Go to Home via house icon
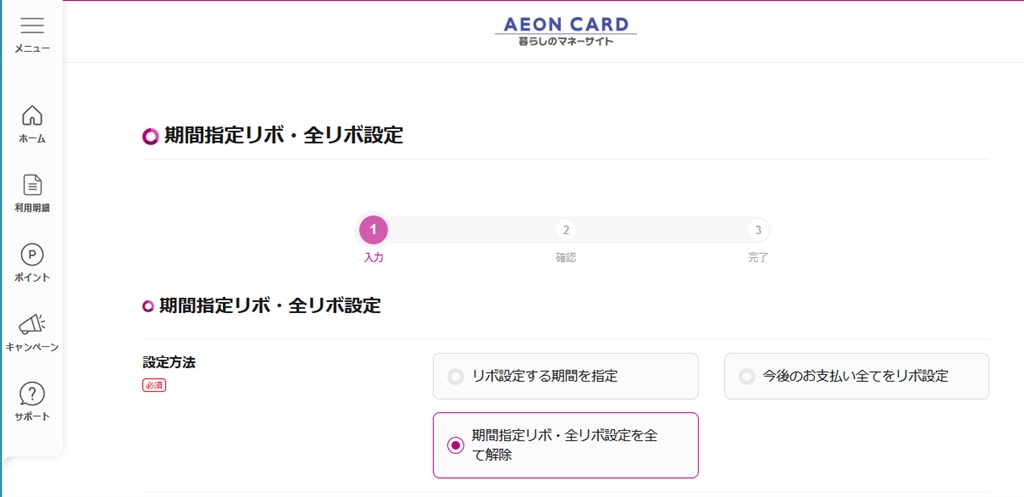 click(32, 115)
